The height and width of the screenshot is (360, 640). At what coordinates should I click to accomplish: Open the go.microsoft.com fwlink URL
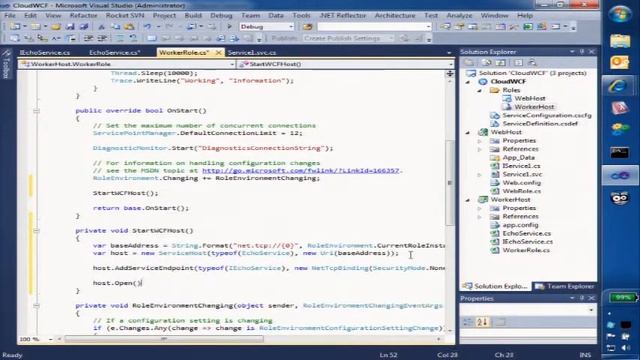pyautogui.click(x=301, y=171)
